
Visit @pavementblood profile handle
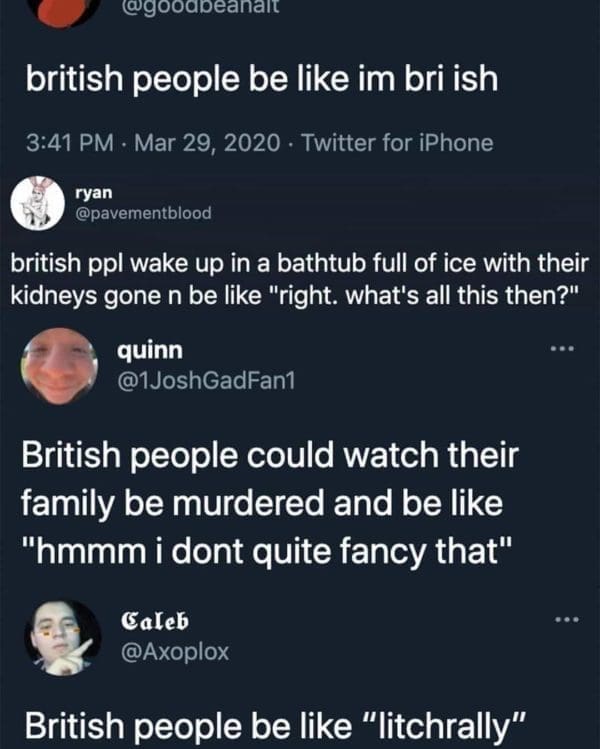tap(143, 213)
